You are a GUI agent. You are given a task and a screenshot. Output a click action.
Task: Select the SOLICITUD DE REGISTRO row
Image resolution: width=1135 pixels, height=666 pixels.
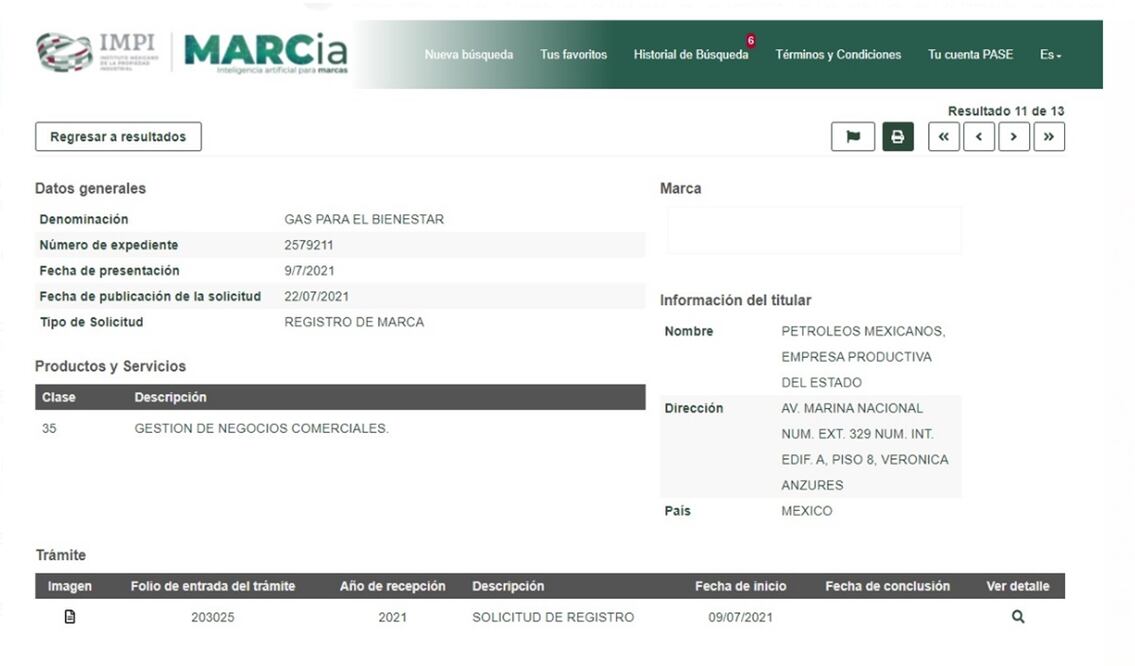(552, 617)
